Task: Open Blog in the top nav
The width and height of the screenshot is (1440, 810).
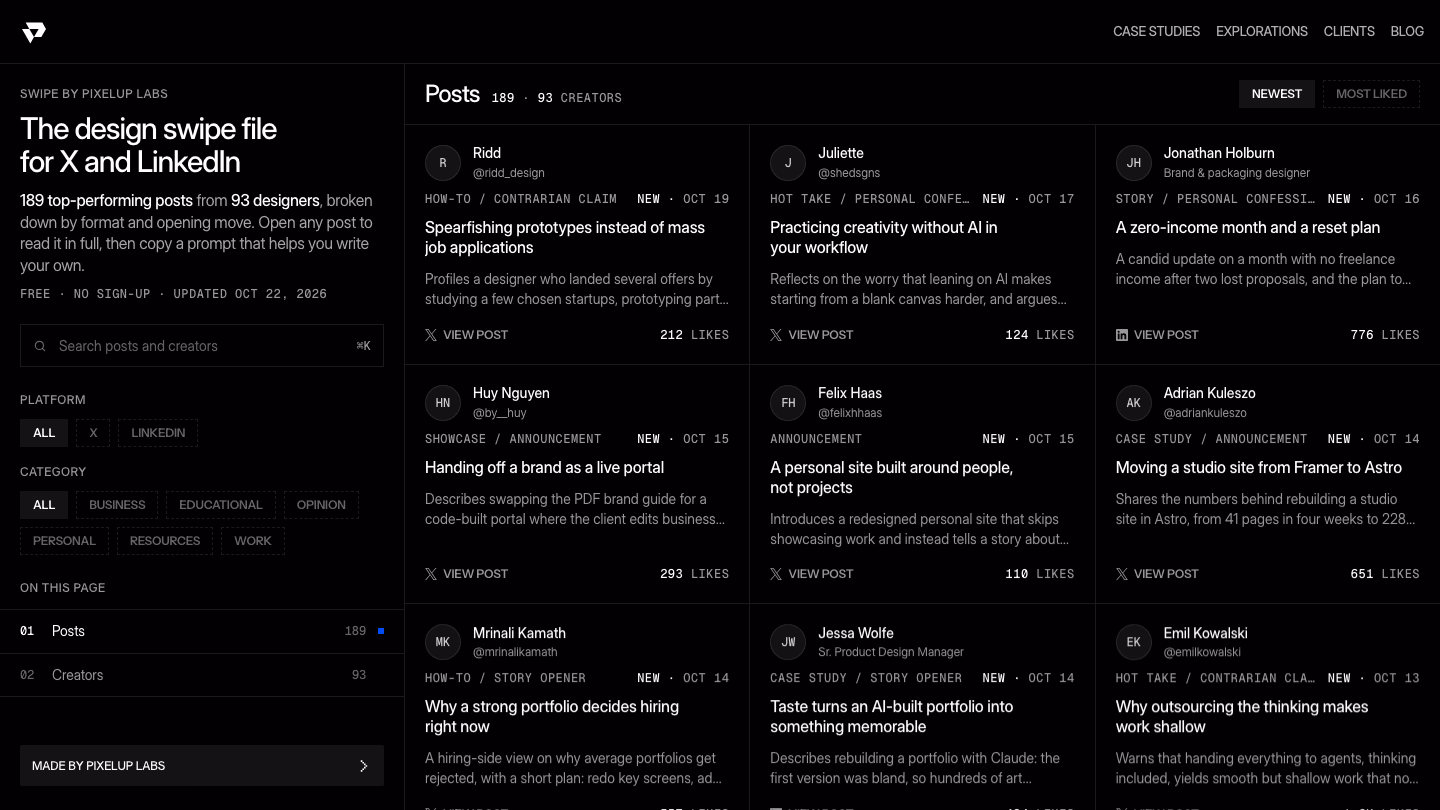Action: 1407,32
